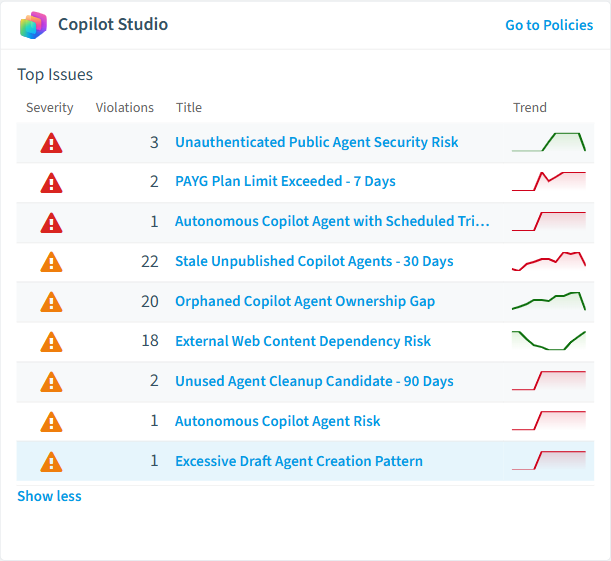Click trend sparkline for External Web Content row
Image resolution: width=611 pixels, height=561 pixels.
click(549, 341)
